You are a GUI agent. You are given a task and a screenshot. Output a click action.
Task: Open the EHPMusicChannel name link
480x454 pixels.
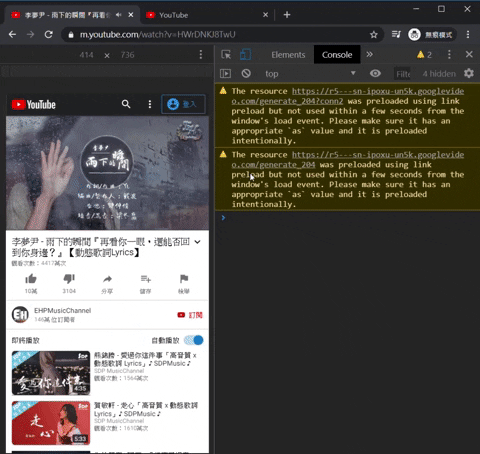click(x=63, y=311)
